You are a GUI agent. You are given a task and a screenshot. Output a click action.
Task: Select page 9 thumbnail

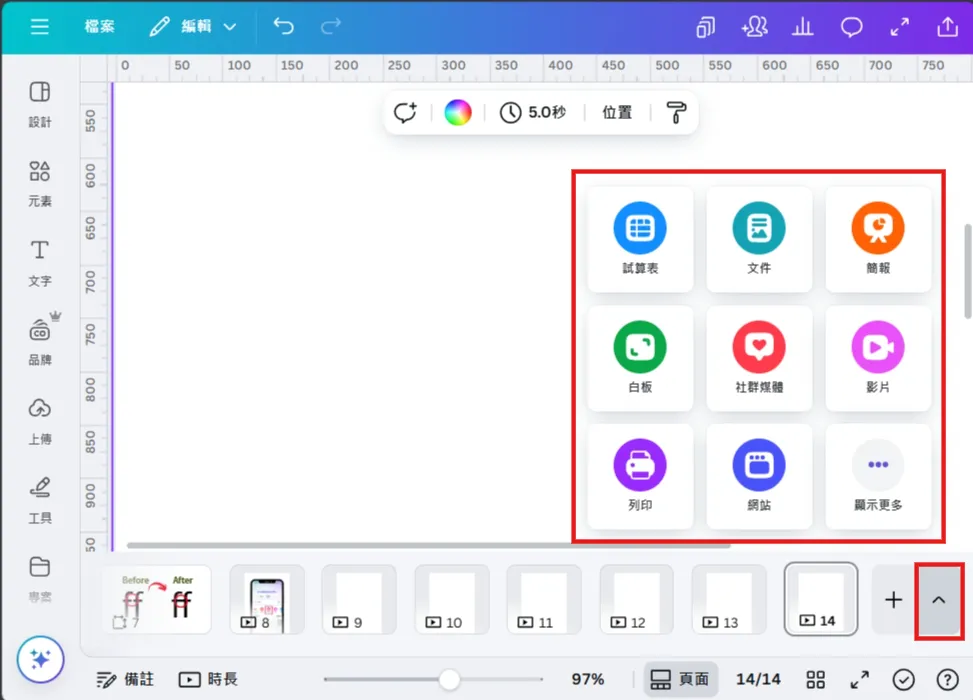click(x=359, y=599)
